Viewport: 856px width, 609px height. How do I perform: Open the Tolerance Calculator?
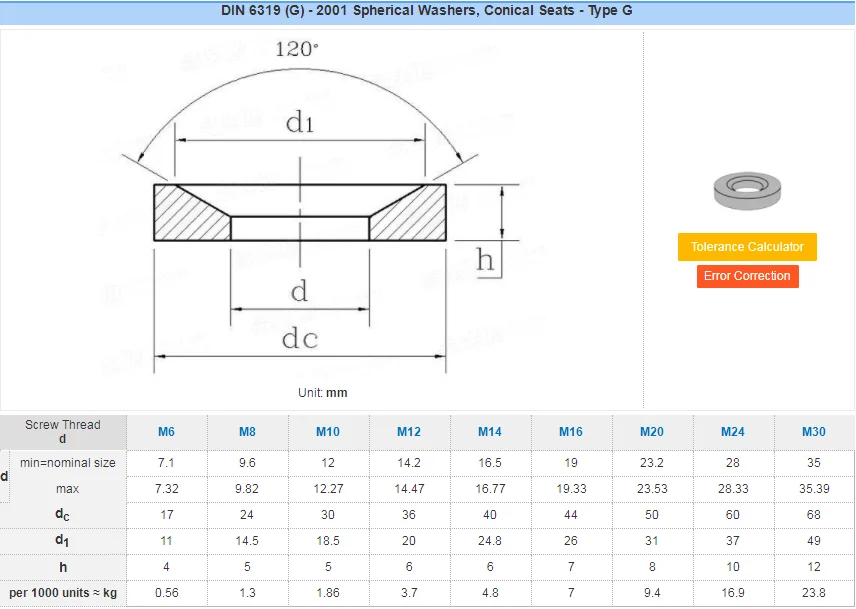point(746,246)
